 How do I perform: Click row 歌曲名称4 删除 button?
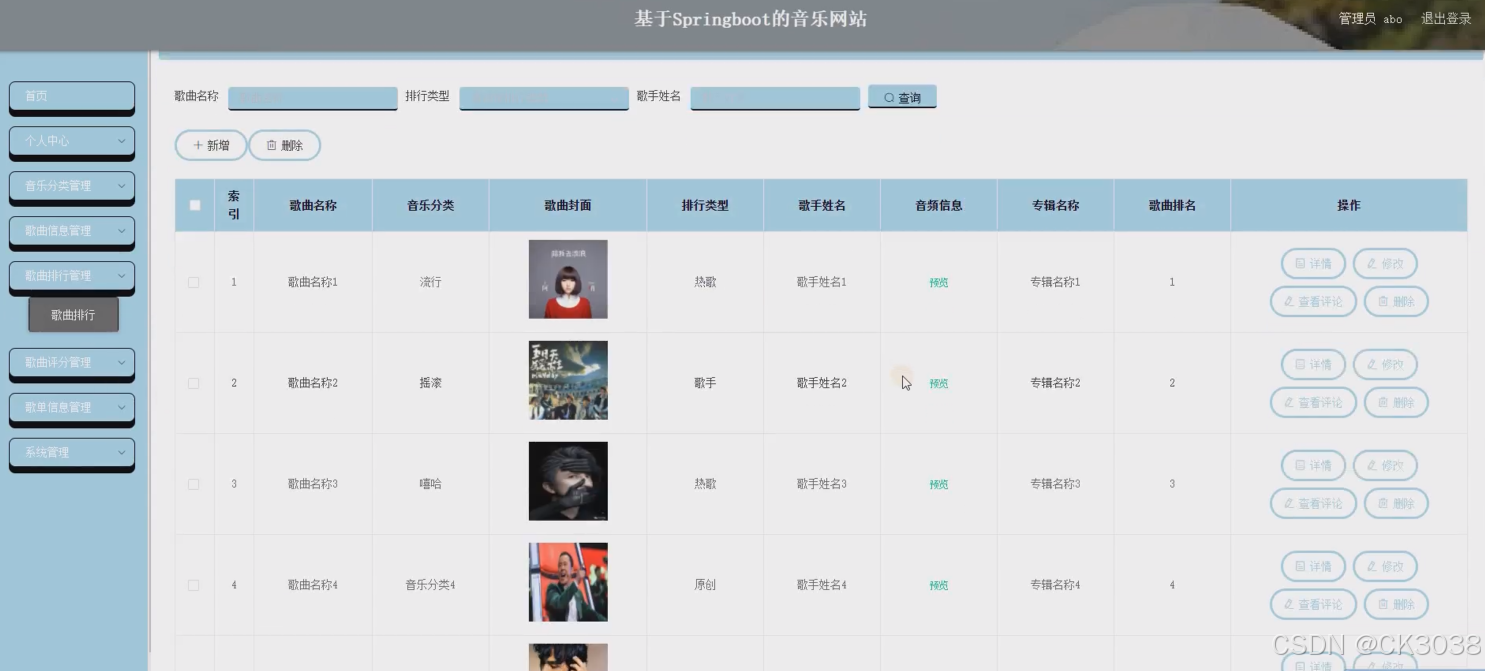point(1396,604)
